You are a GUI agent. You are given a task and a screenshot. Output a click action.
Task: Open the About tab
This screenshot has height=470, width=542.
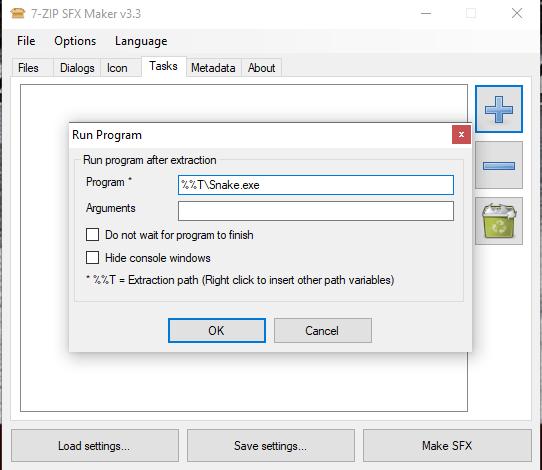pos(261,68)
